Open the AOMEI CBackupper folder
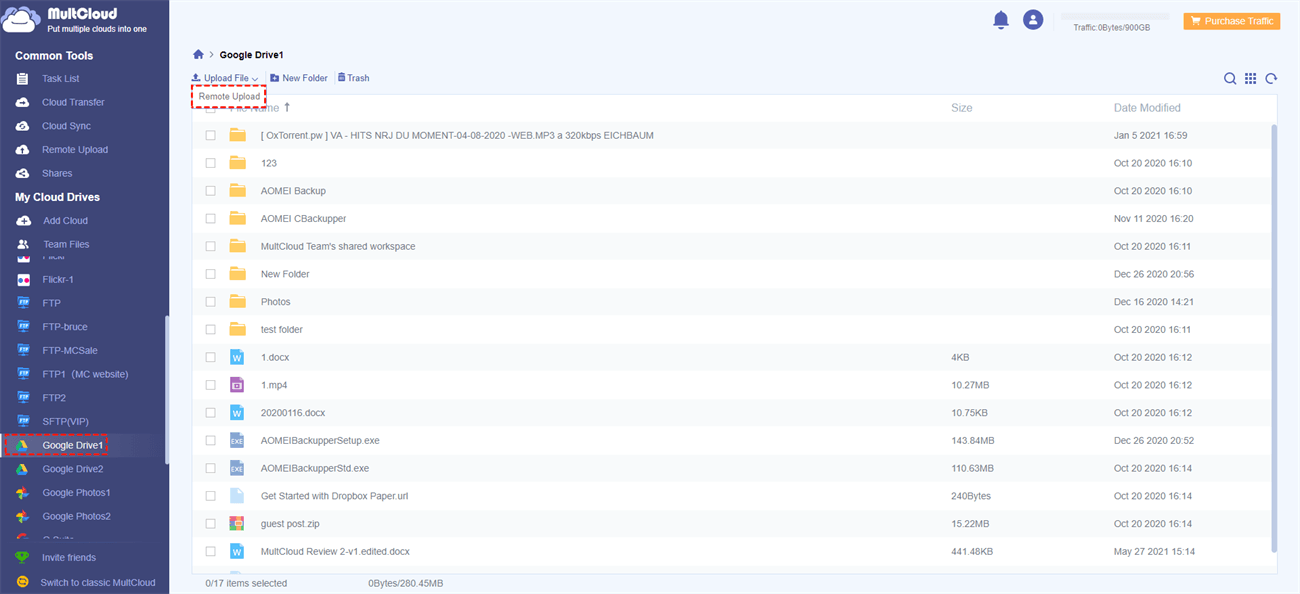Screen dimensions: 1300x594 pyautogui.click(x=303, y=218)
